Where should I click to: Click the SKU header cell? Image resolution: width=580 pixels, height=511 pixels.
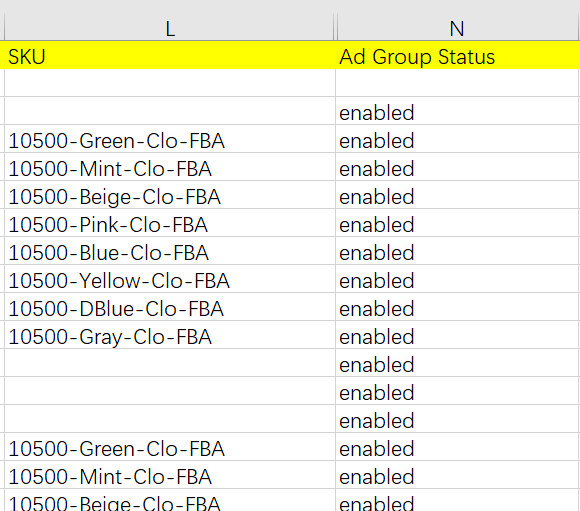click(x=169, y=55)
